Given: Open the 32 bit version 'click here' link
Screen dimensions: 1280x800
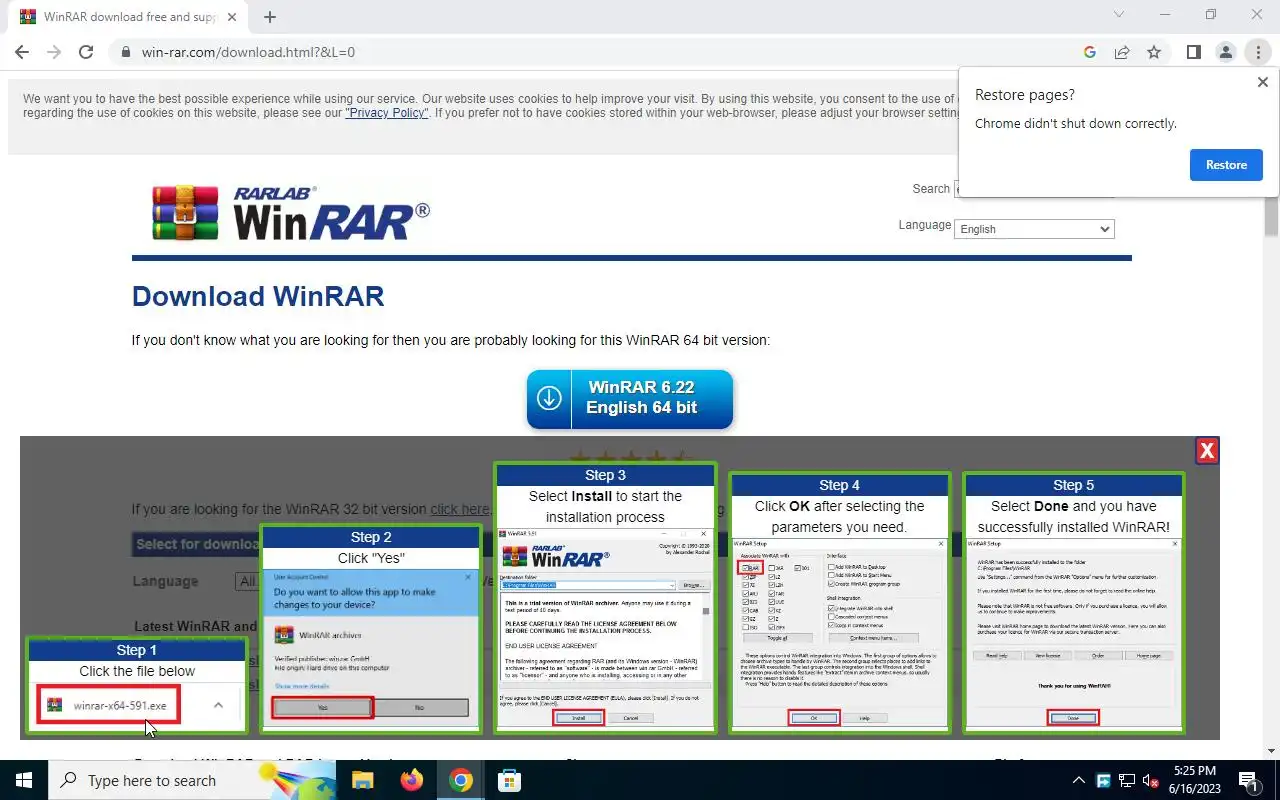Looking at the screenshot, I should [x=460, y=509].
